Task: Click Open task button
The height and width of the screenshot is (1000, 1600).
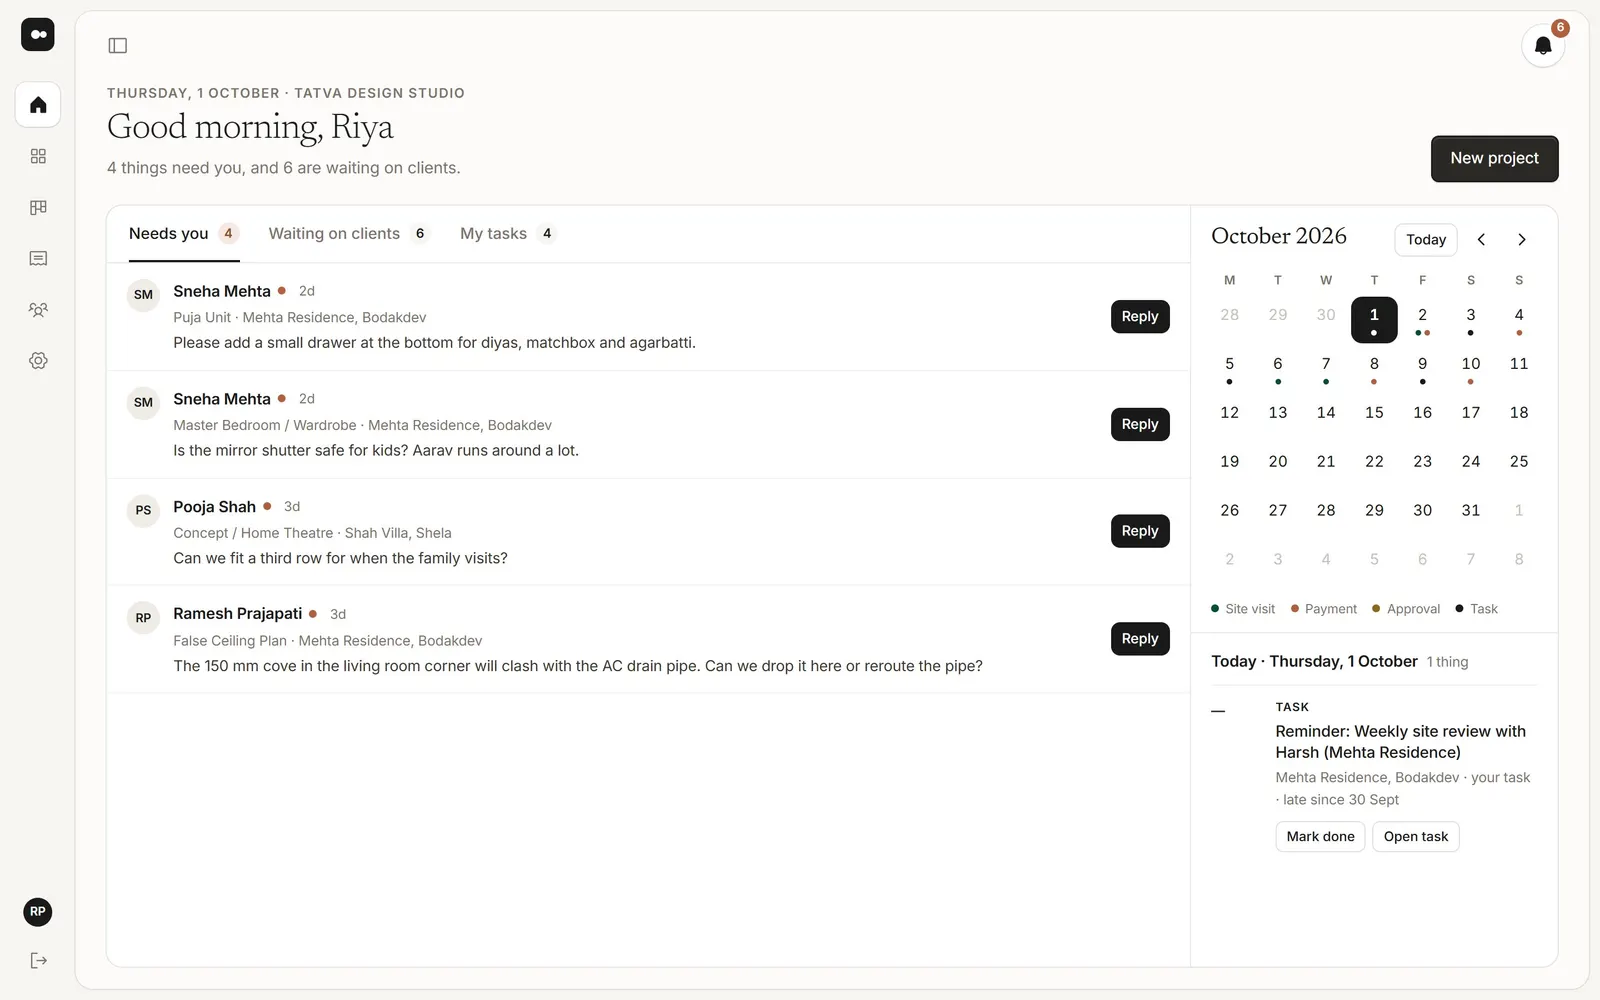Action: pyautogui.click(x=1415, y=837)
